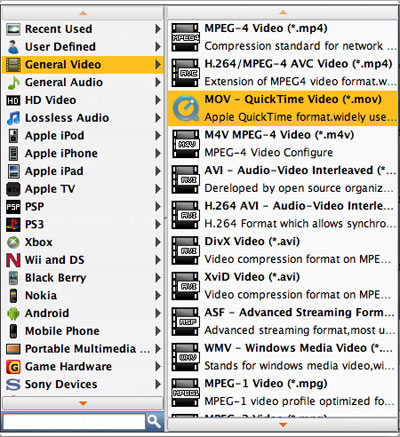400x437 pixels.
Task: Click the Lossless Audio music note icon
Action: 13,118
